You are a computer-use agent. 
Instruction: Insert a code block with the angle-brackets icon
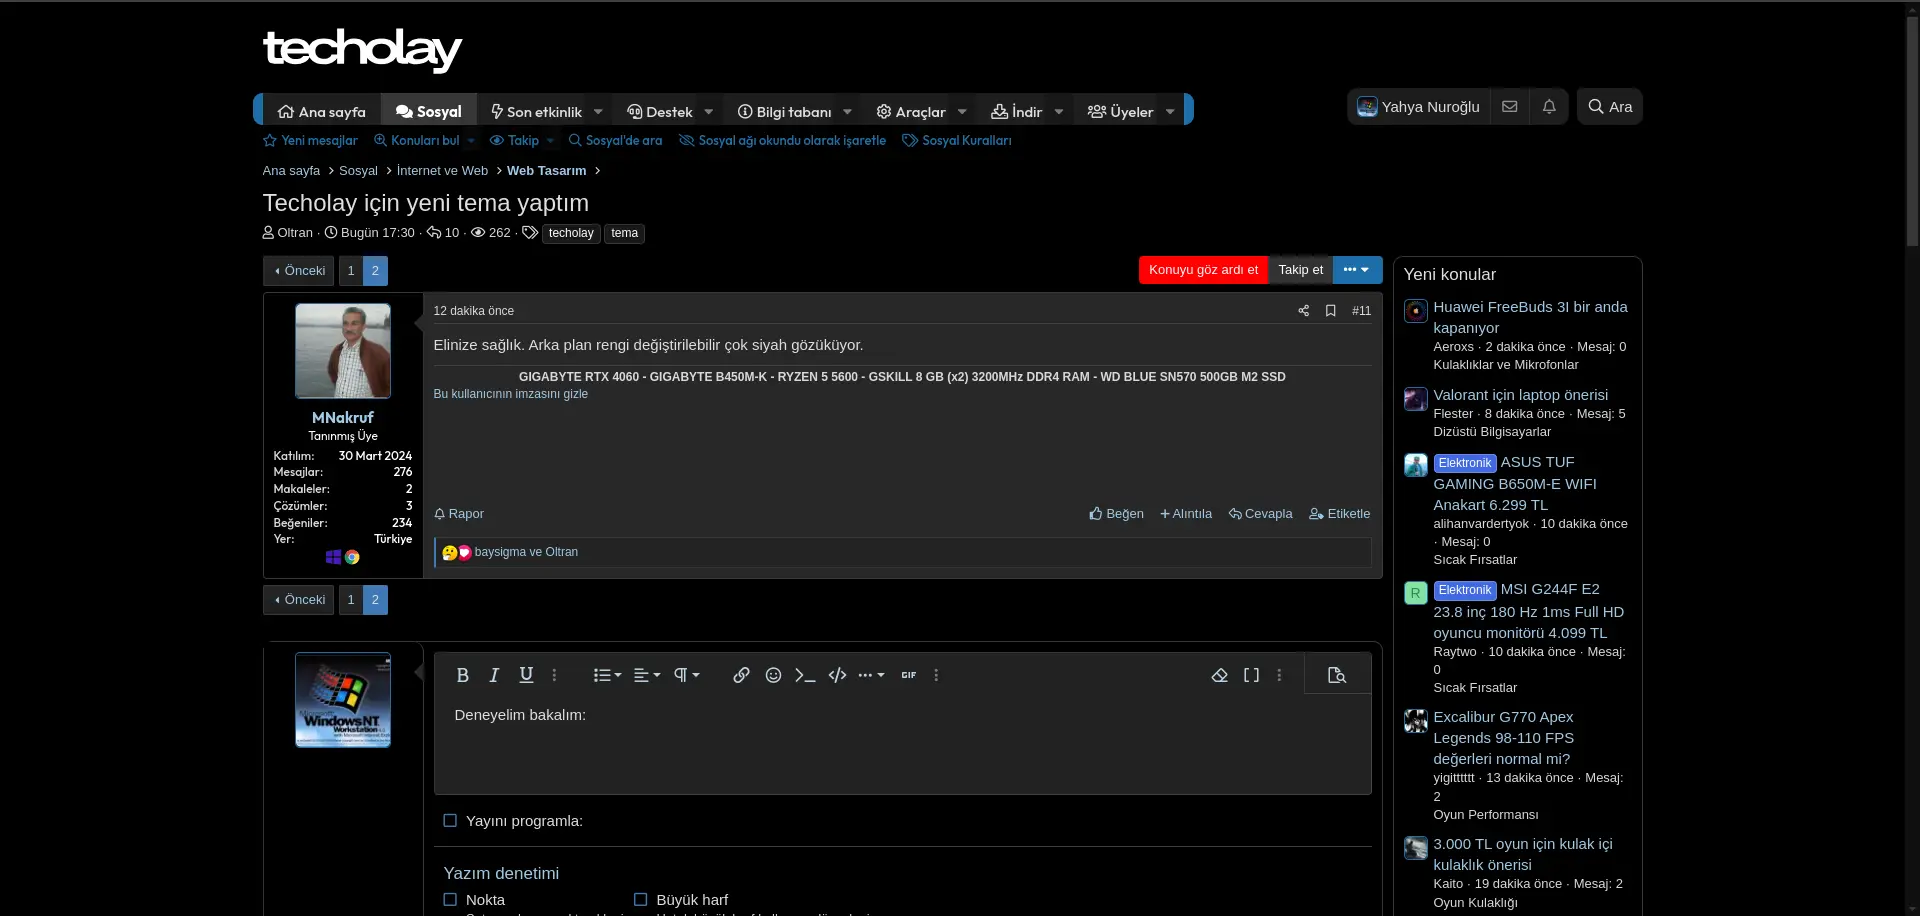837,675
